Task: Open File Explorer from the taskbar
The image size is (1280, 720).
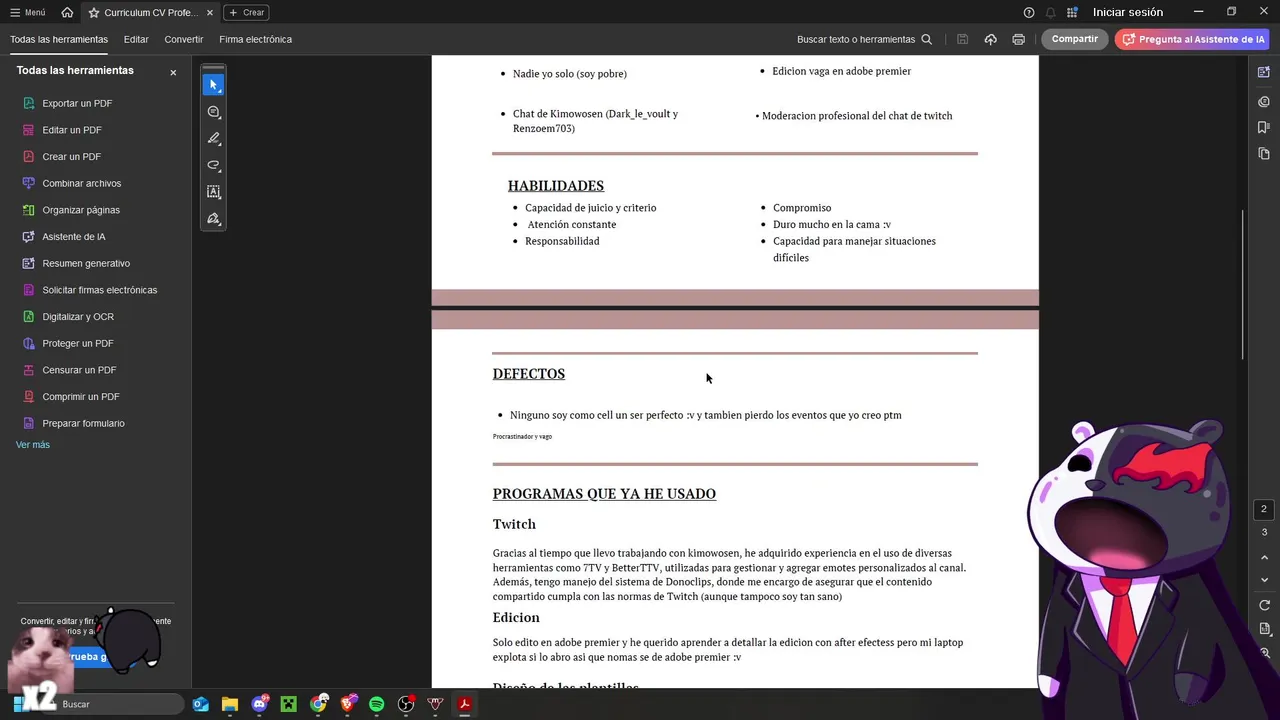Action: [229, 704]
